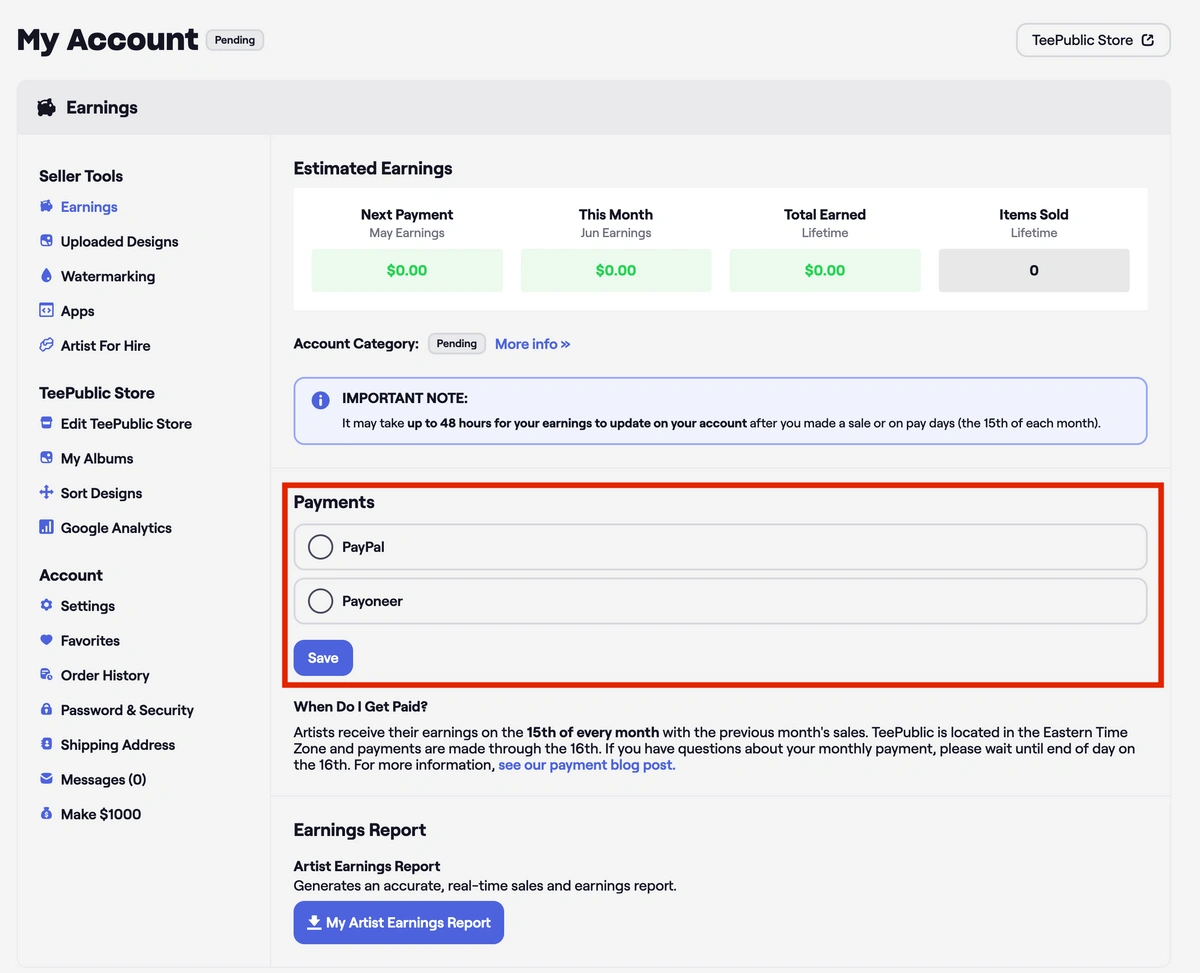Click the Edit TeePublic Store shop icon

pos(46,423)
